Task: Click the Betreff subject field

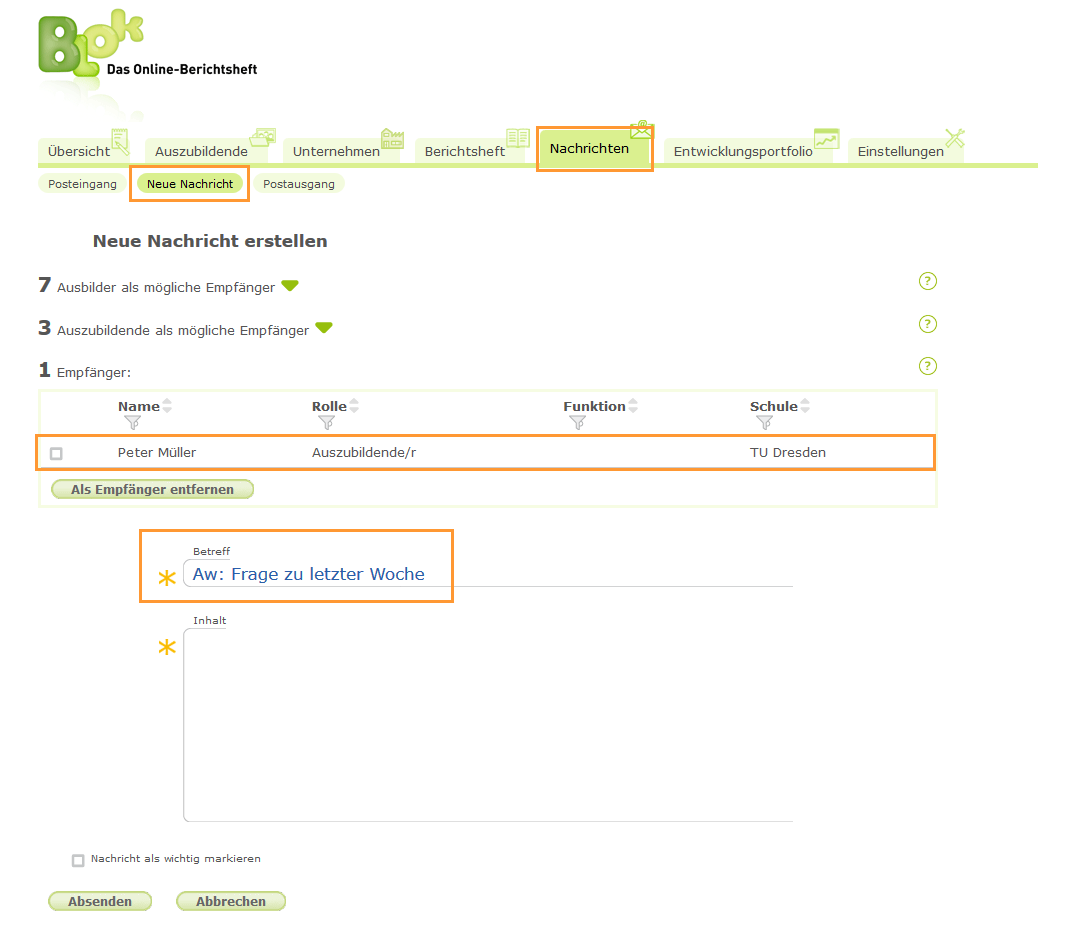Action: coord(488,574)
